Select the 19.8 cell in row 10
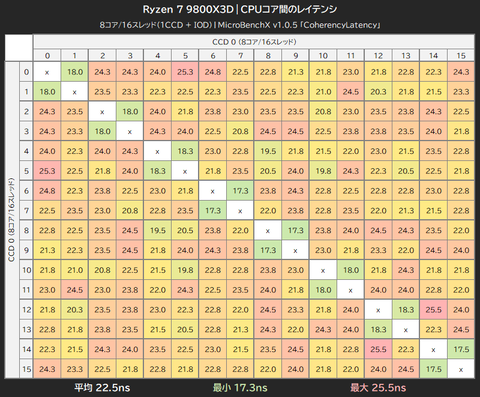Viewport: 480px width, 397px height. point(185,270)
